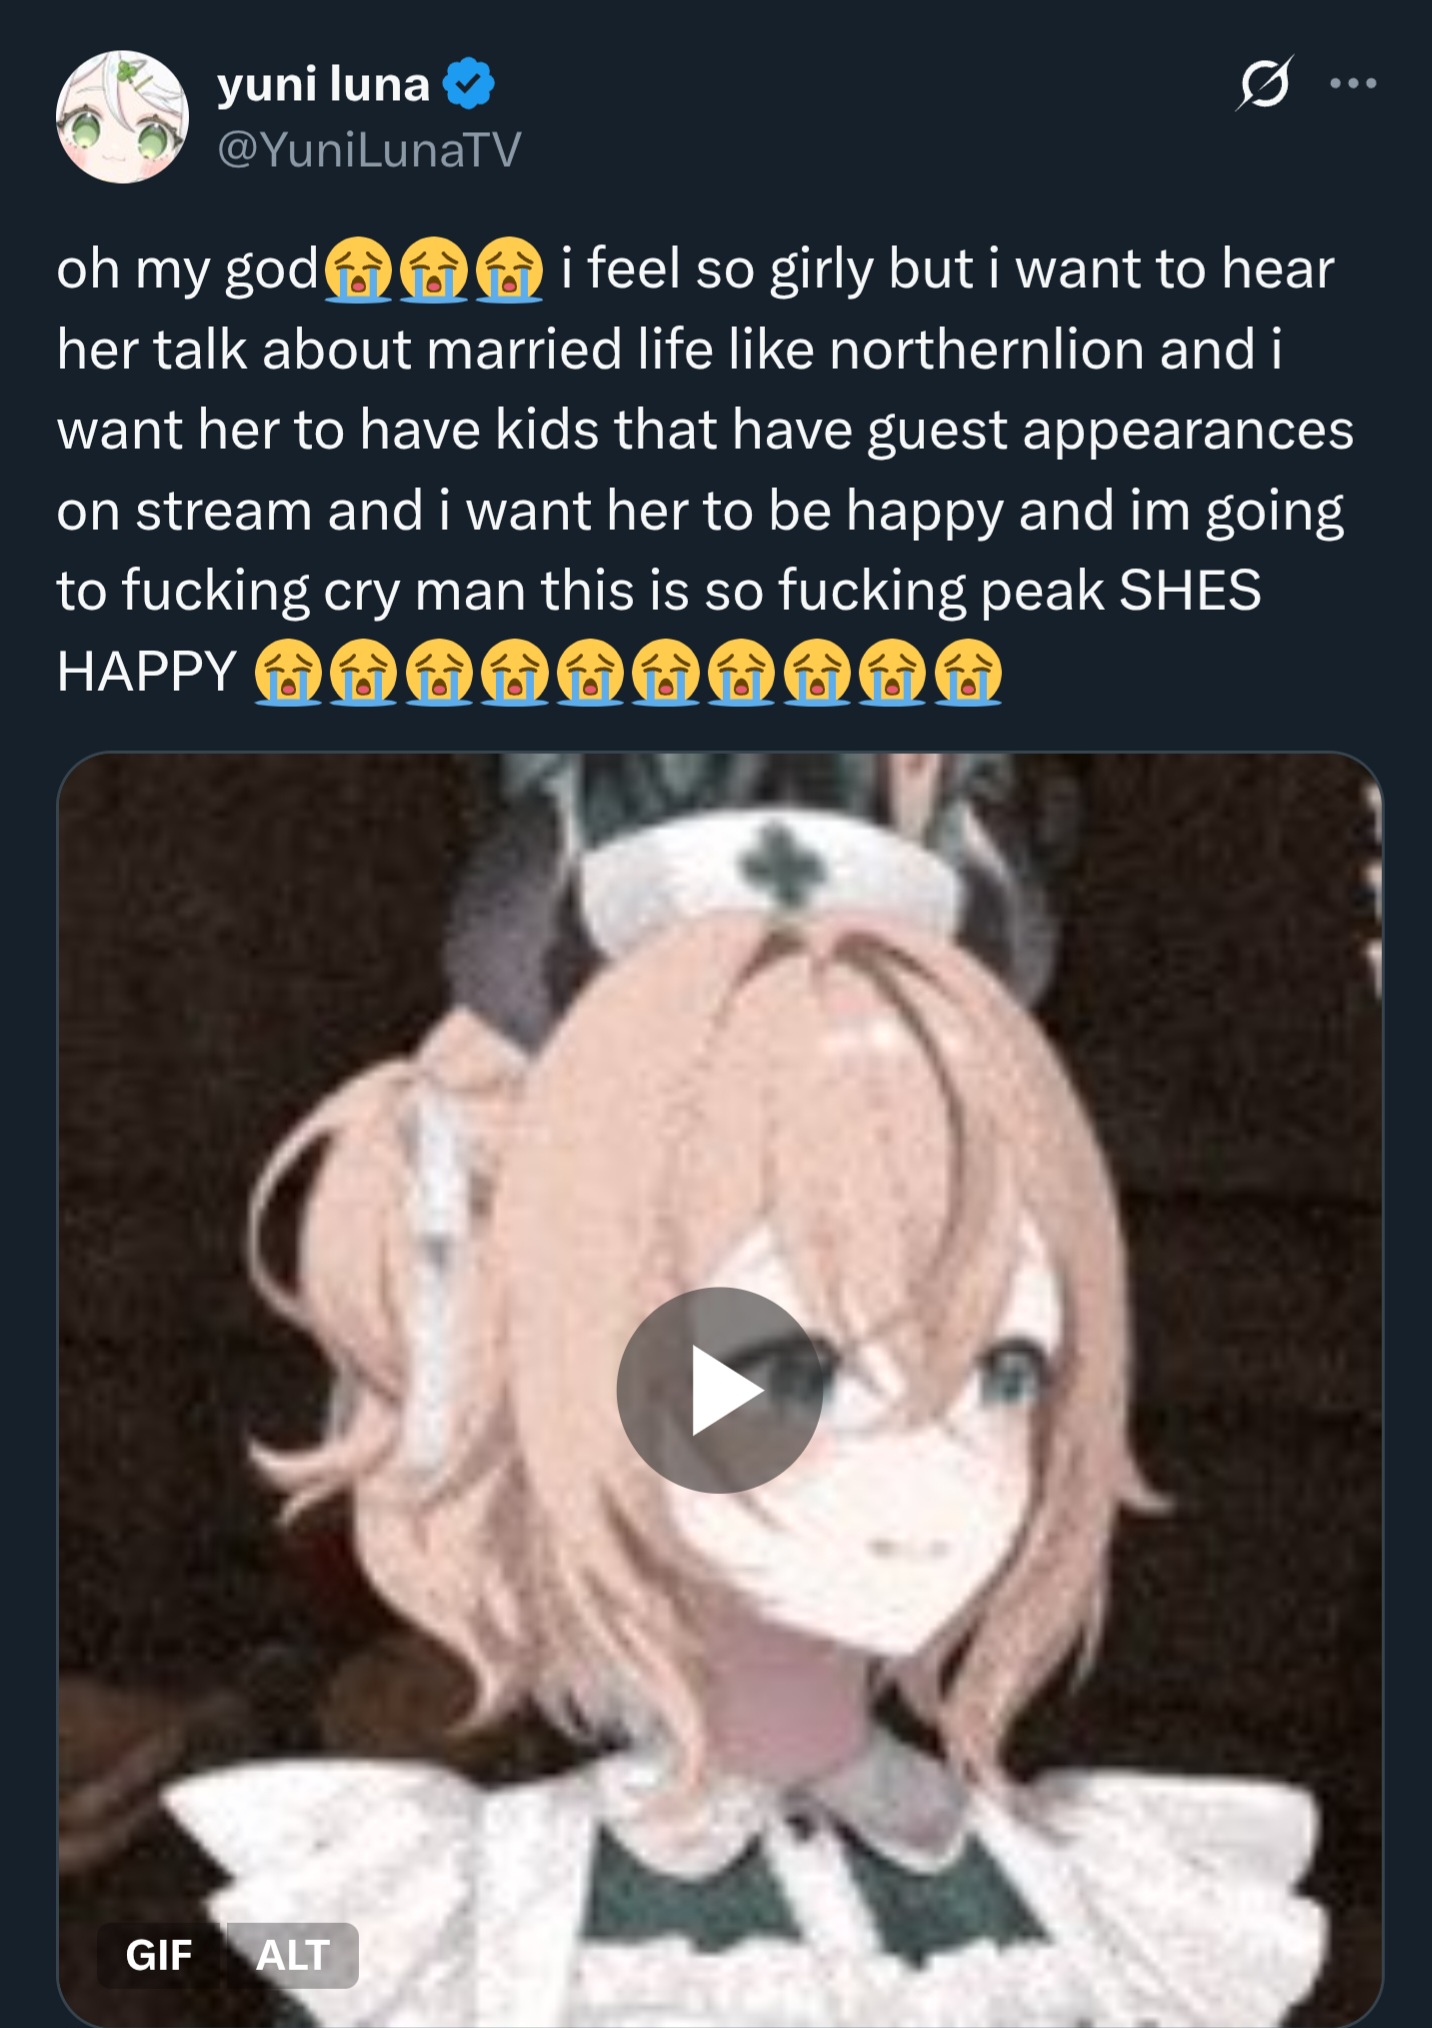This screenshot has height=2028, width=1432.
Task: Click the blue verified badge
Action: [468, 84]
